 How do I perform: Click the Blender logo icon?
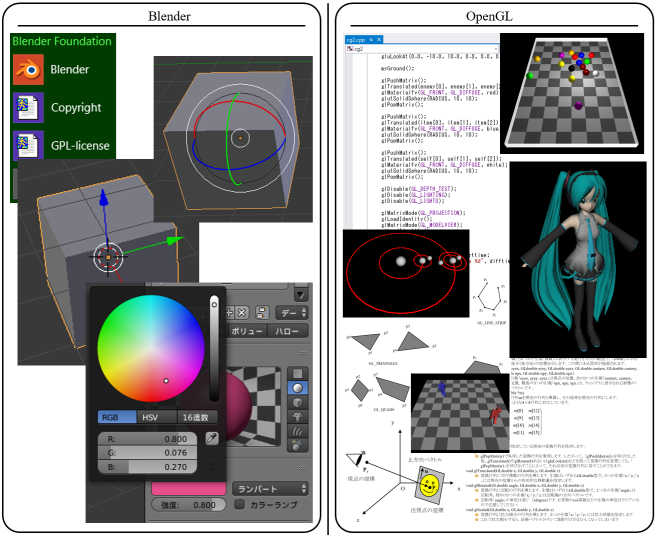pos(28,69)
